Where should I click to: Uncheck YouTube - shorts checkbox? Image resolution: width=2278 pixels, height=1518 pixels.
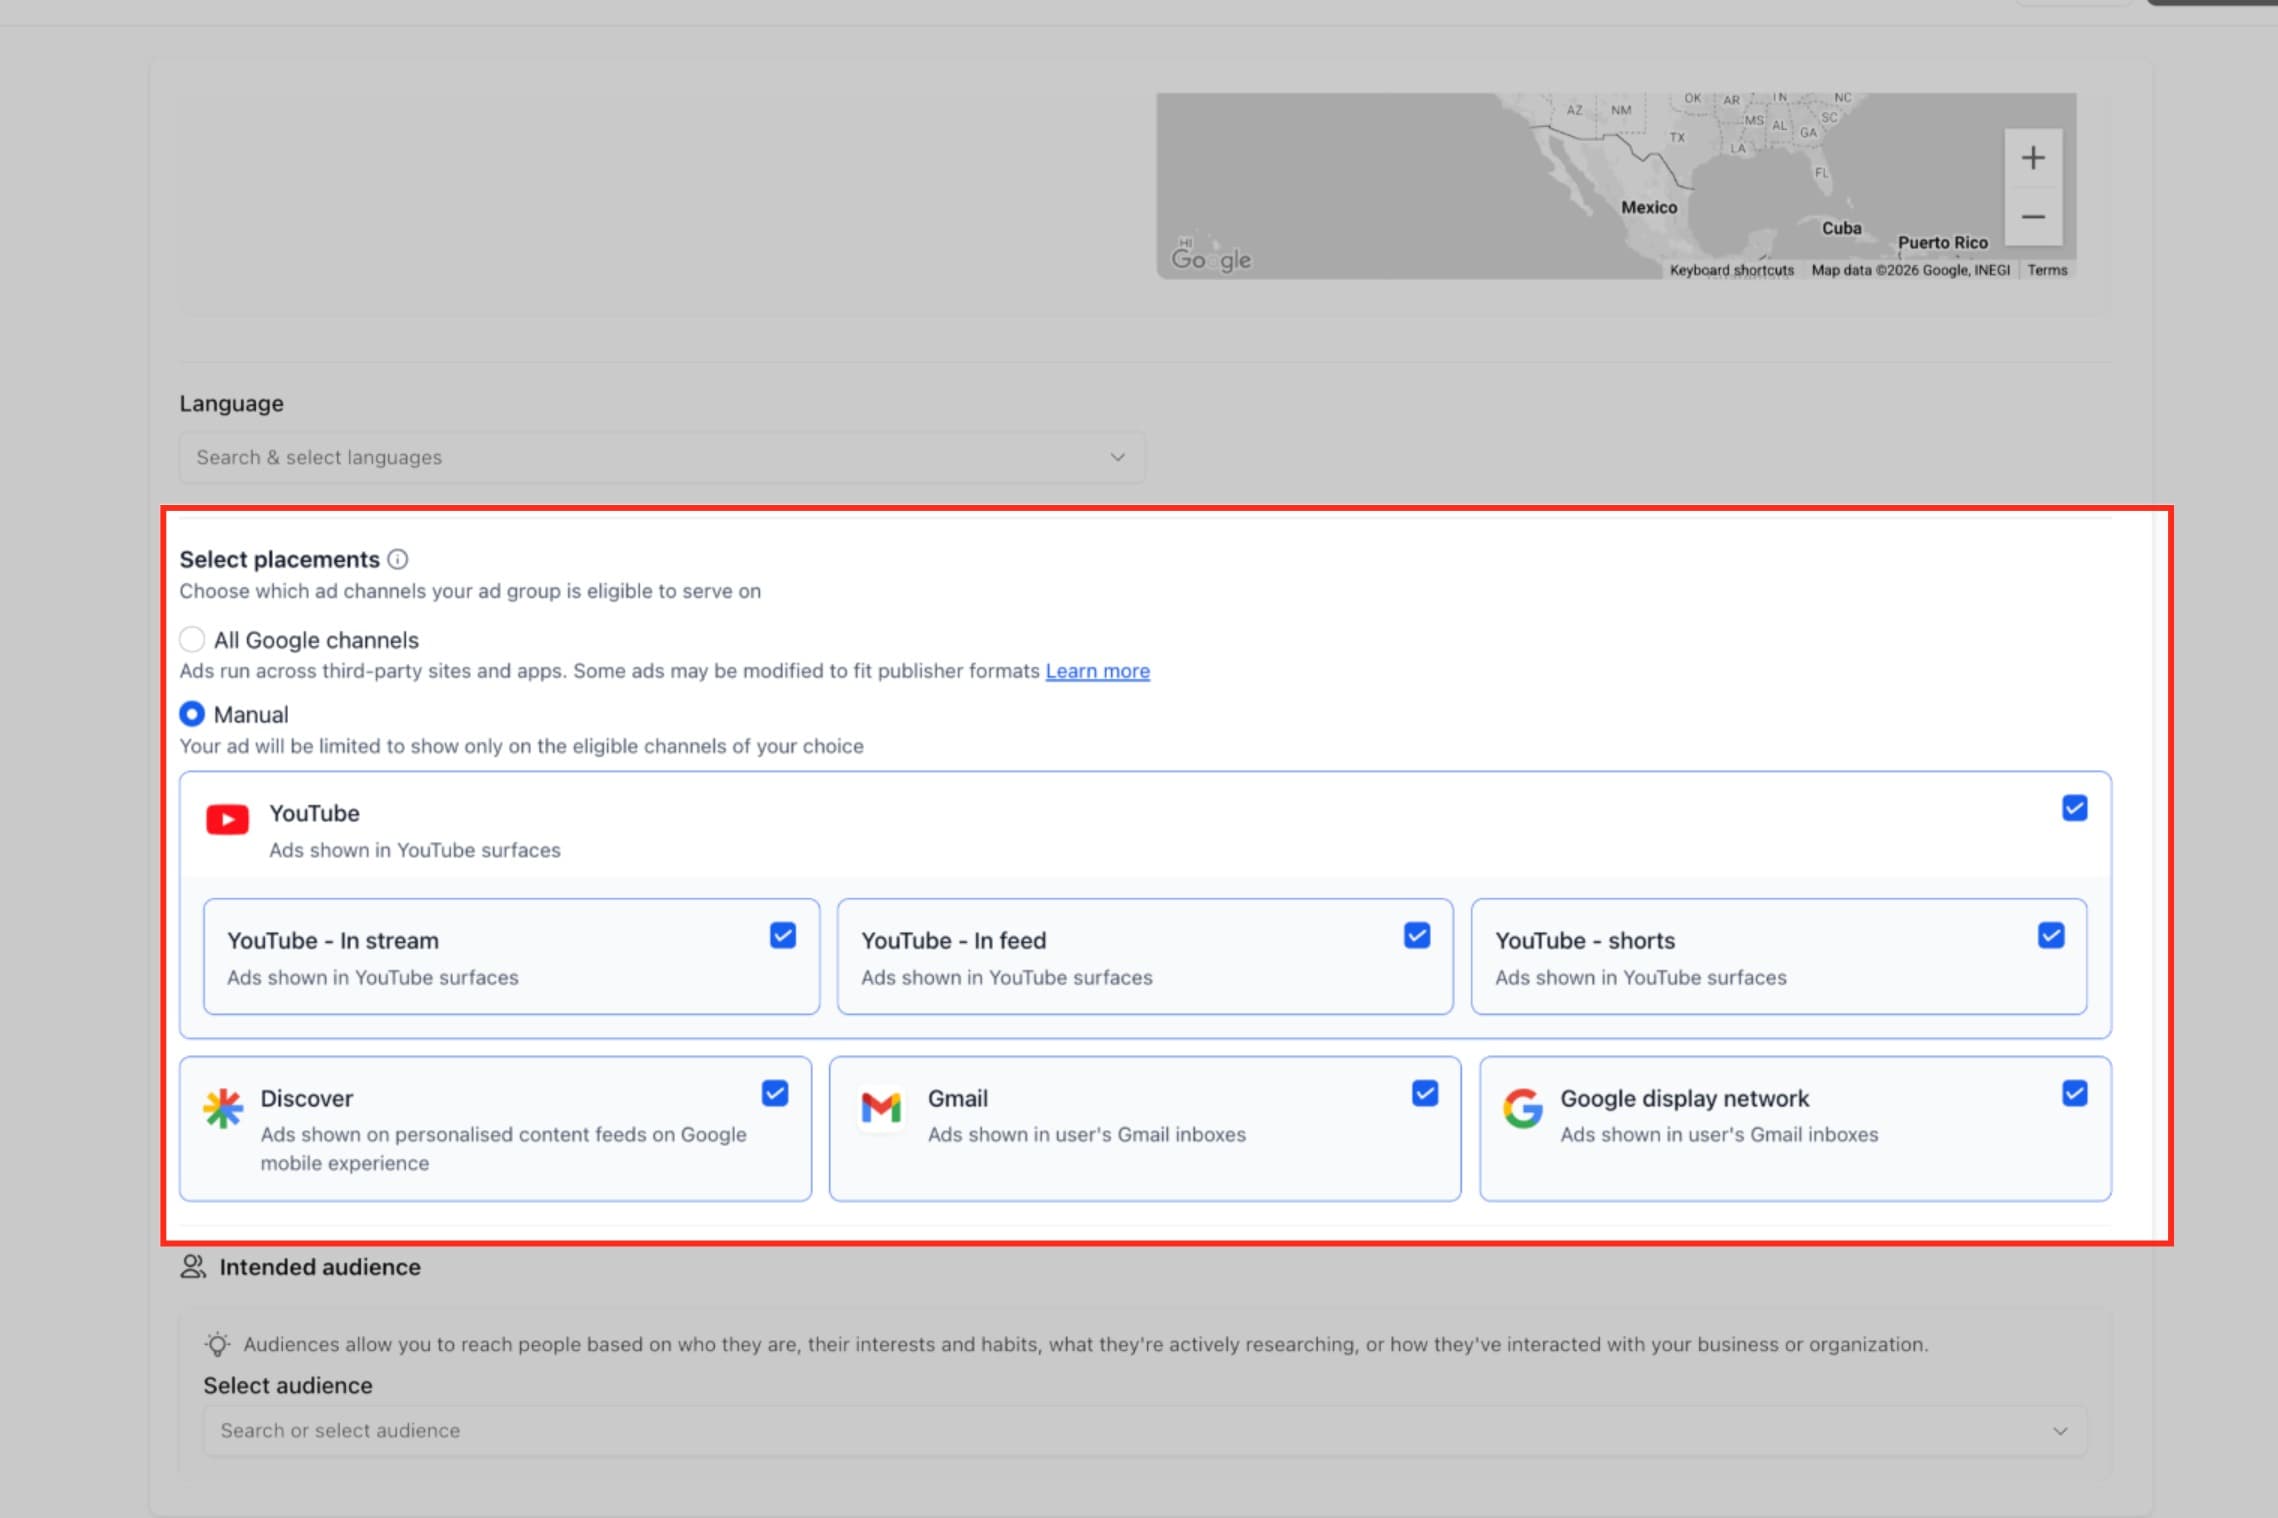coord(2051,935)
